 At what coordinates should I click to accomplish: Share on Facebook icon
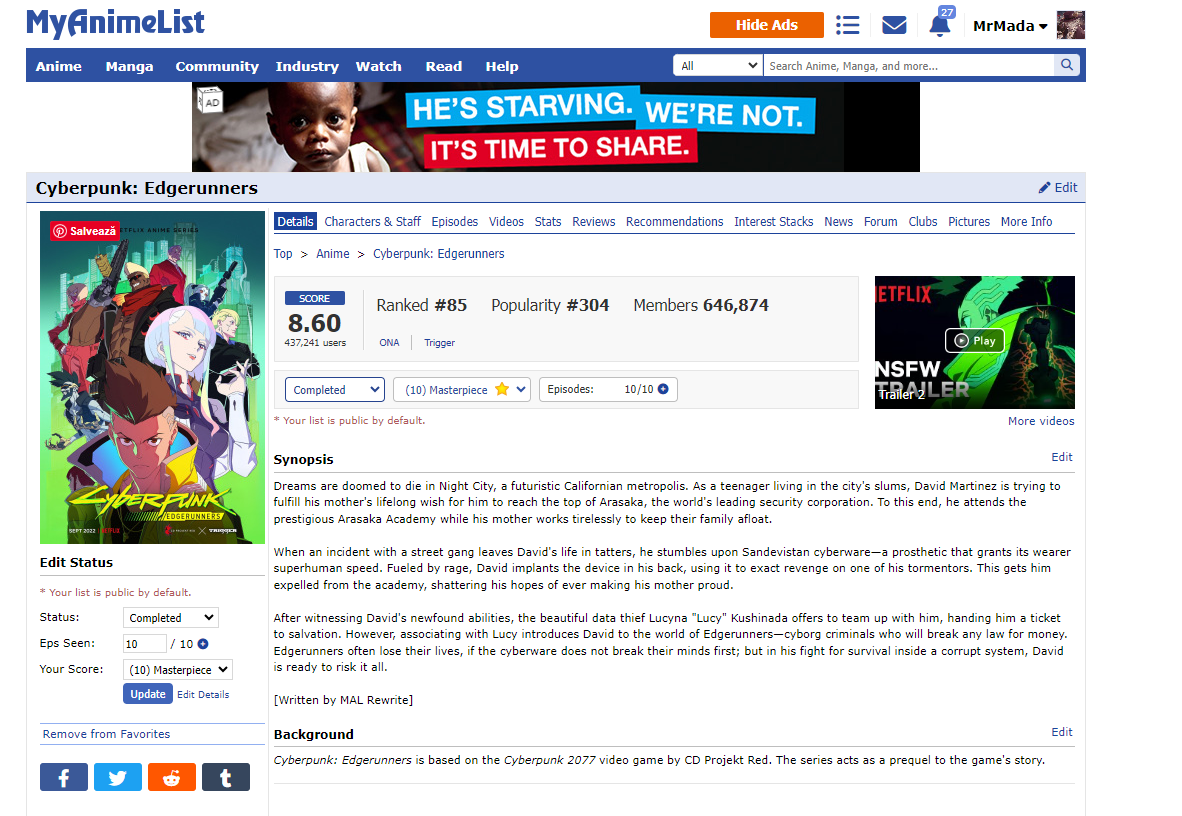tap(63, 778)
